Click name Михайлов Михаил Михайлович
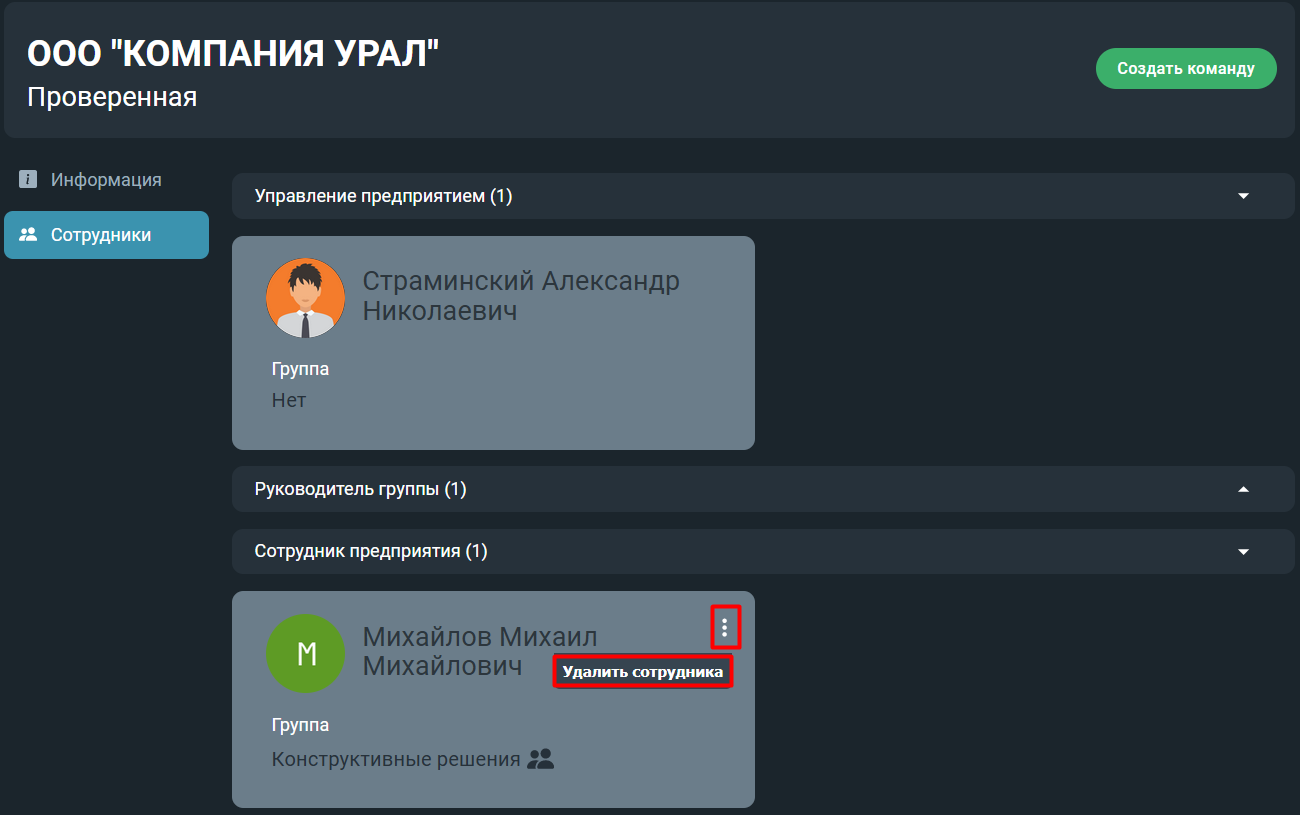 coord(480,651)
